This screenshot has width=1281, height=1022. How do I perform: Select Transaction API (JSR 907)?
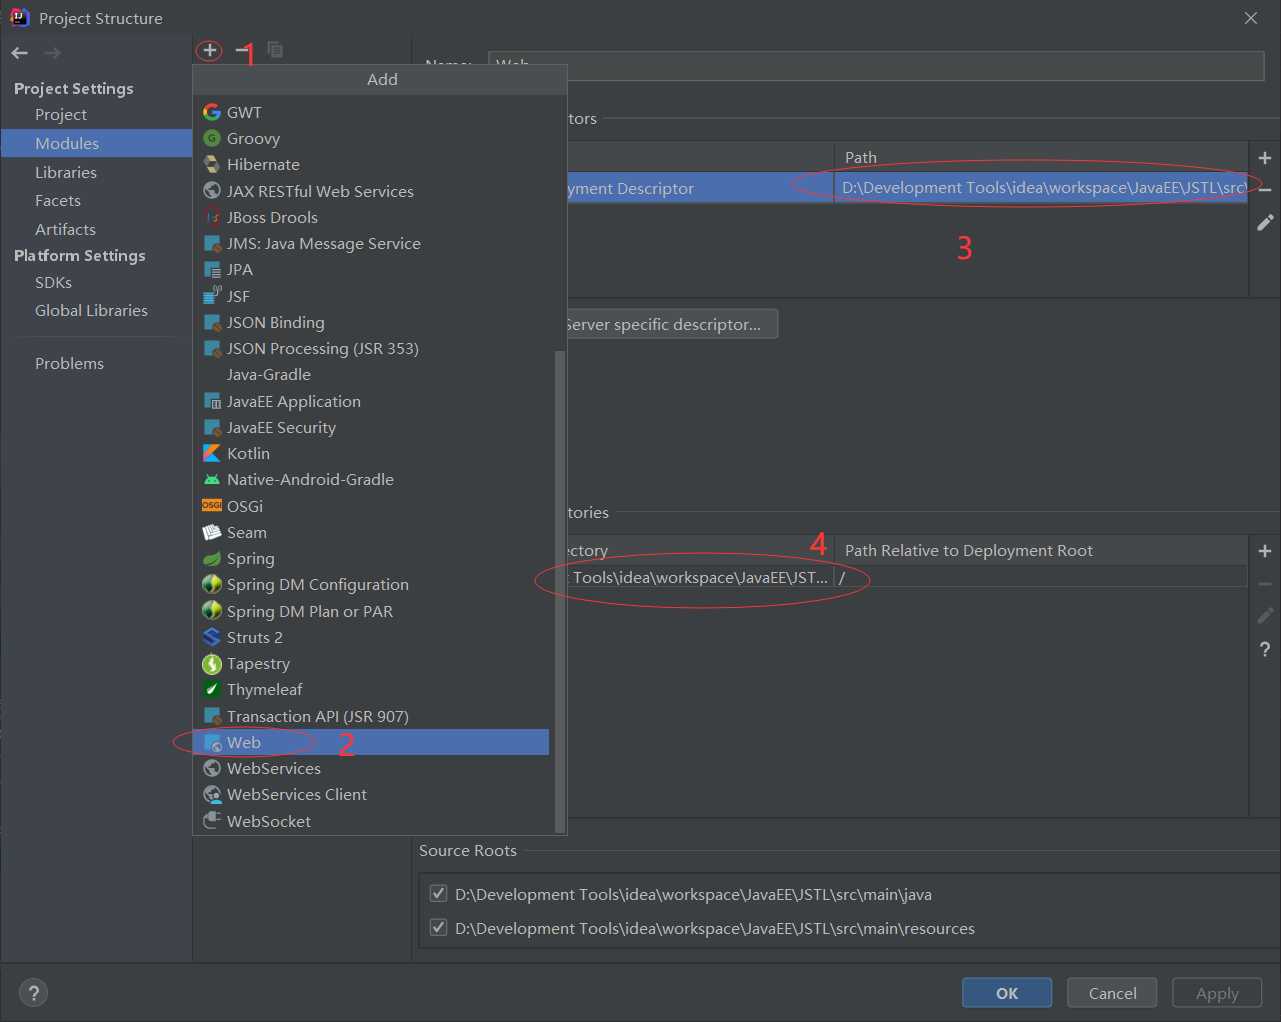pos(371,716)
